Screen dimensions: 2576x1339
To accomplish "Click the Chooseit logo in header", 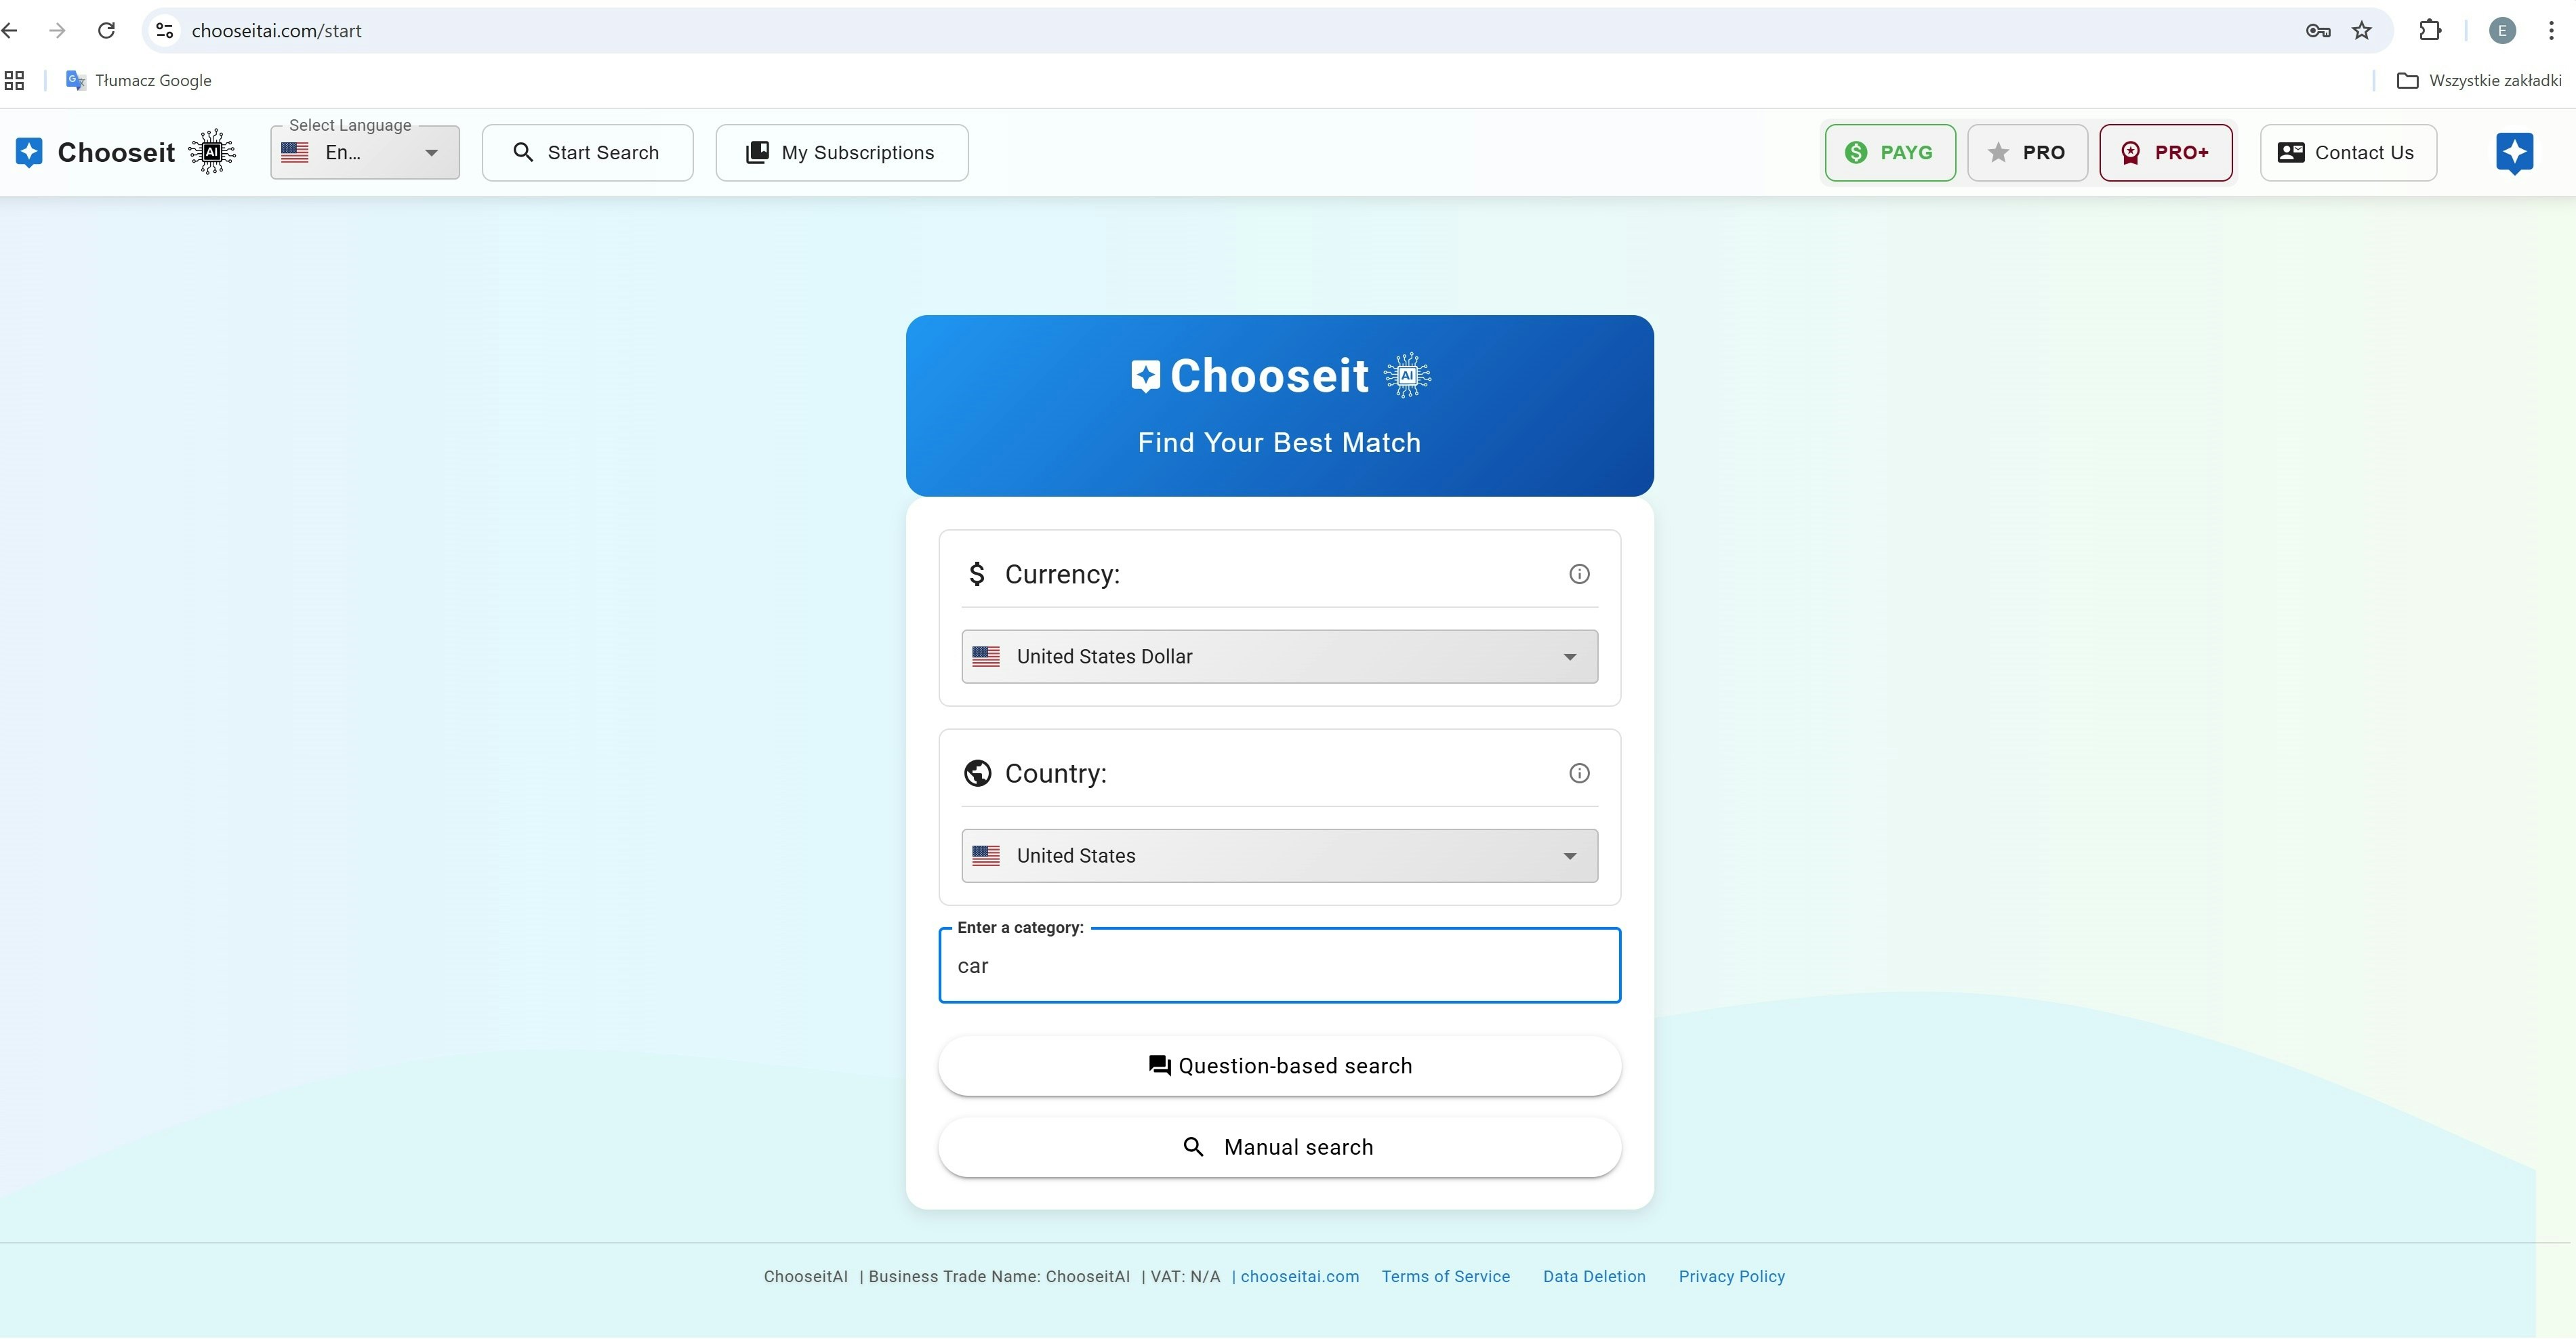I will pyautogui.click(x=117, y=152).
